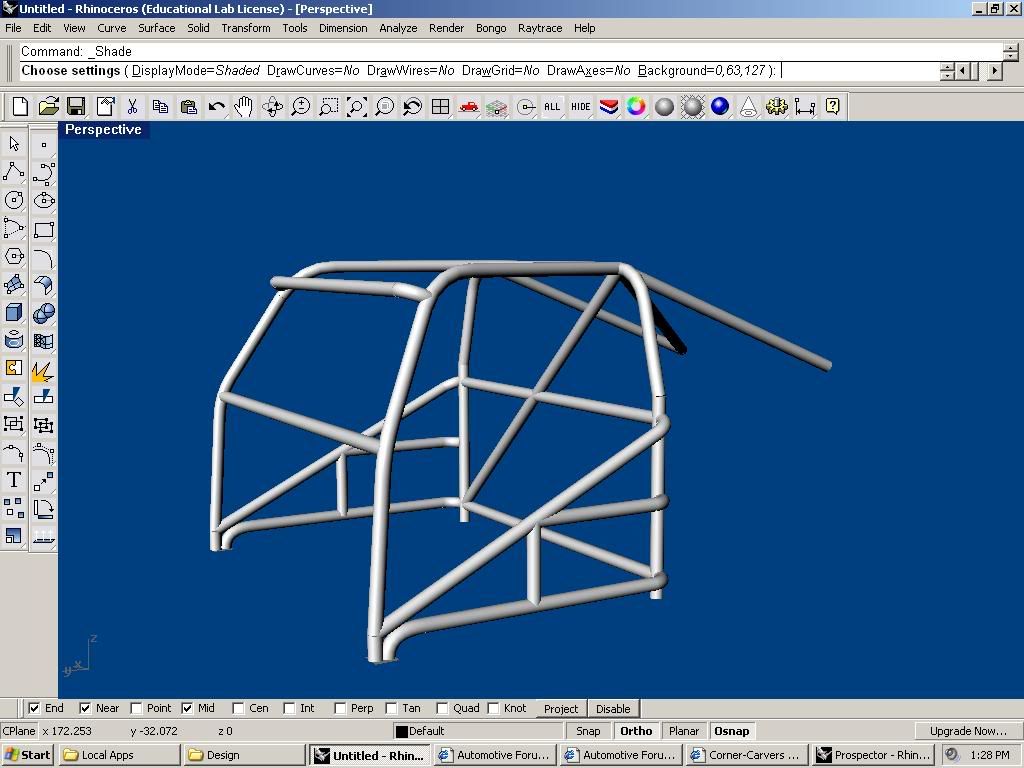1024x768 pixels.
Task: Toggle the Perp osnap checkbox
Action: pos(341,708)
